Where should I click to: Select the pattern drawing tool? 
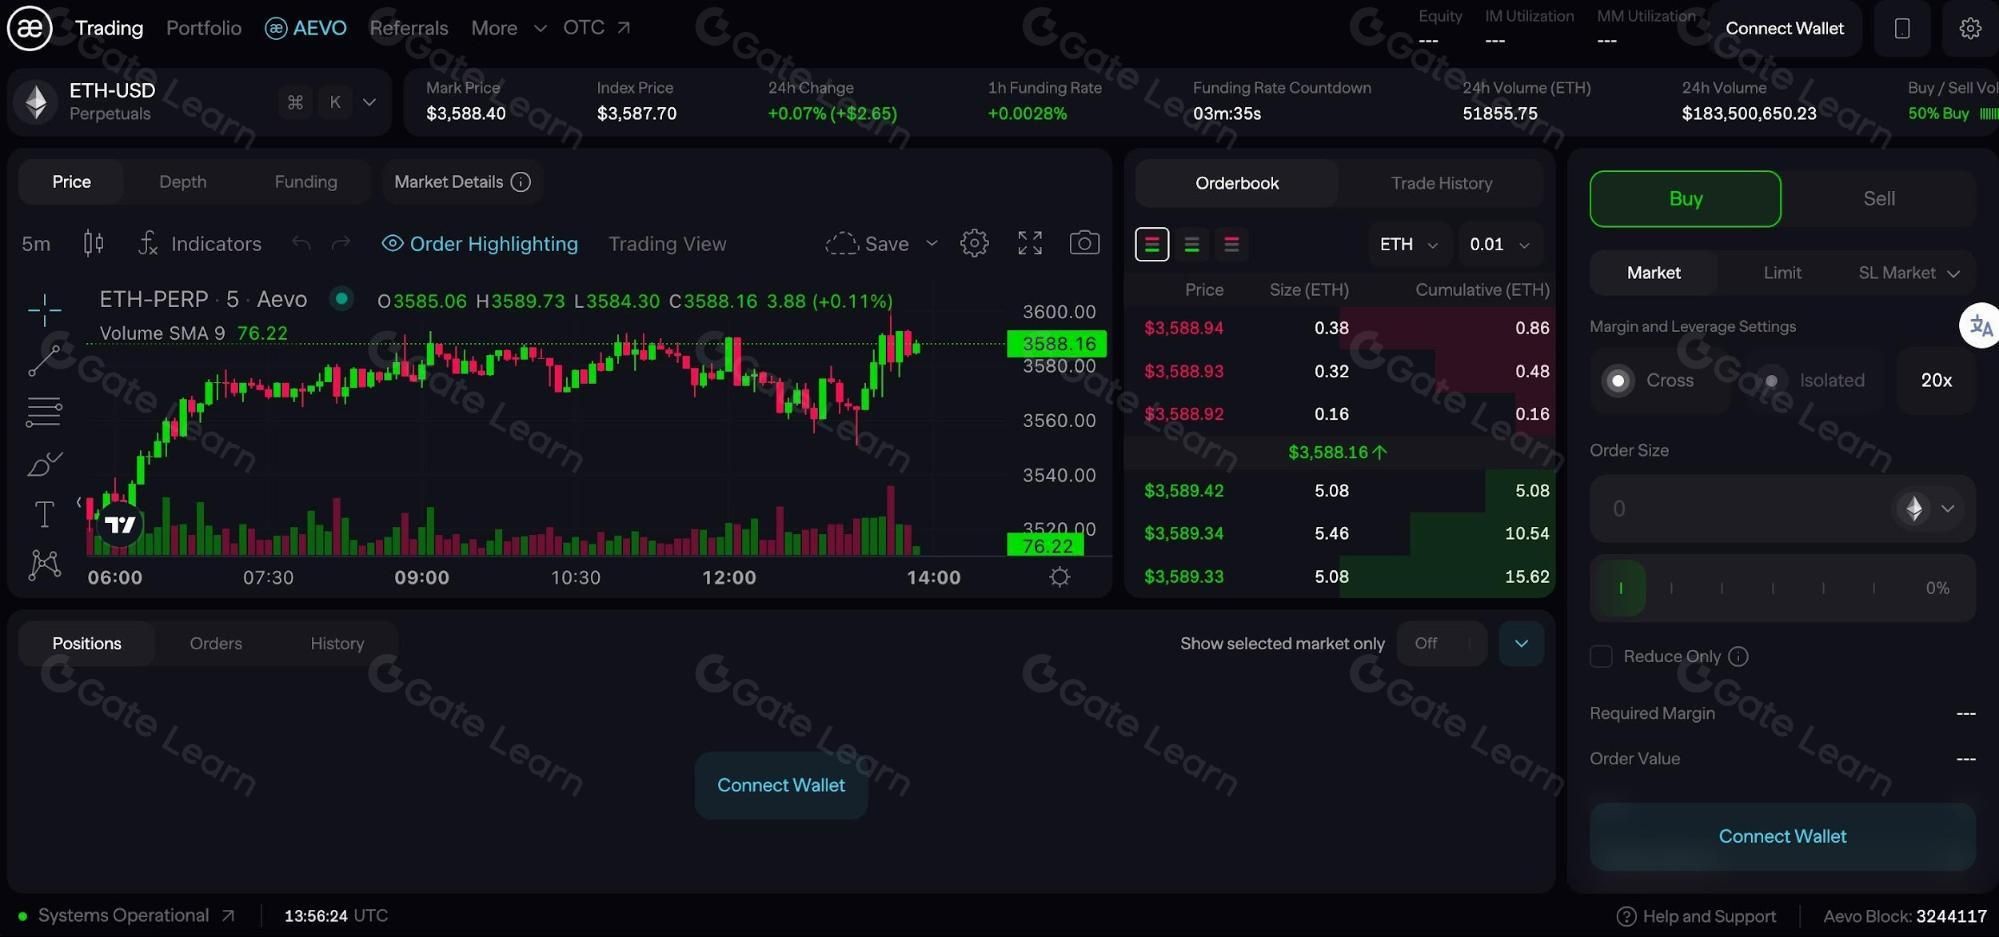pos(44,565)
